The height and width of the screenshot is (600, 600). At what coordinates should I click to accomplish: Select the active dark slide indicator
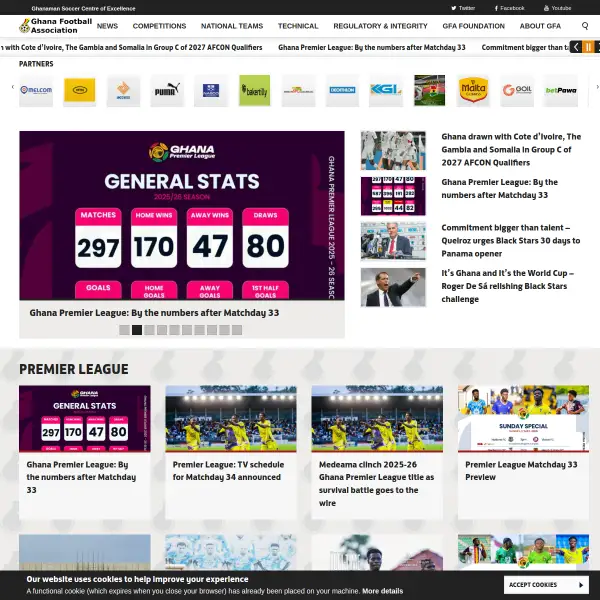[137, 330]
